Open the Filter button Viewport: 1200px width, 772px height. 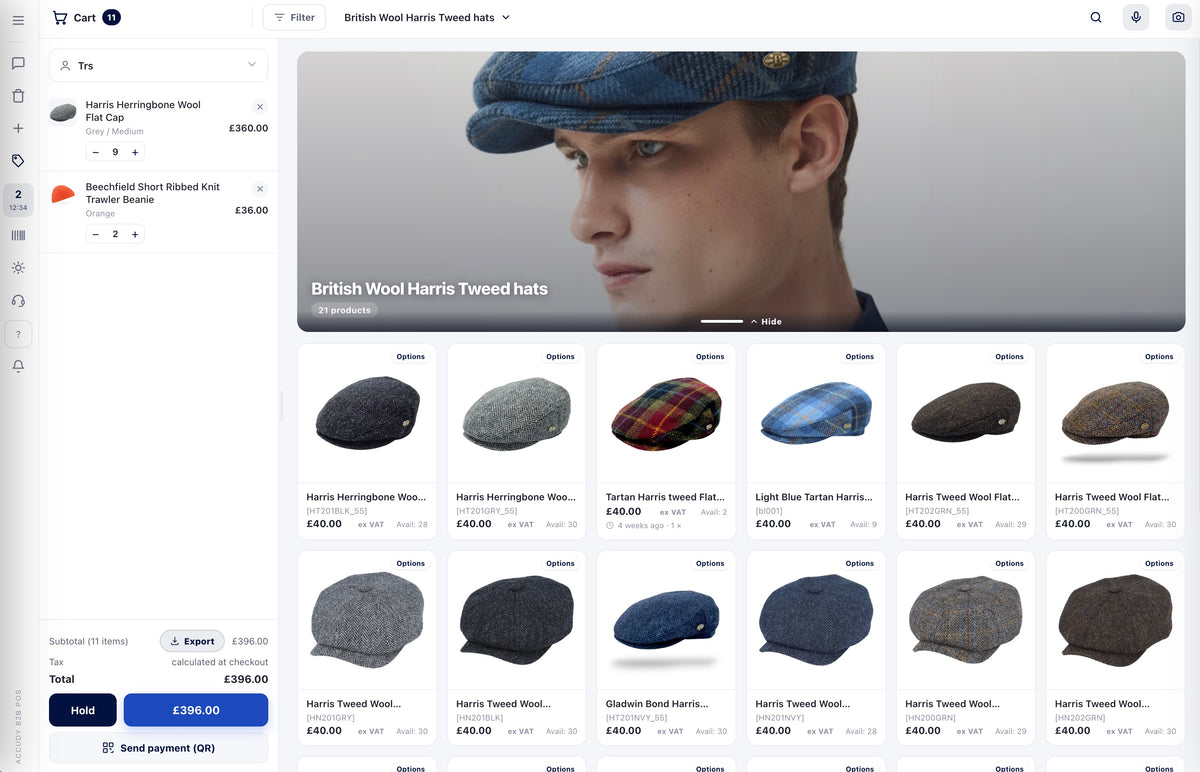tap(294, 17)
